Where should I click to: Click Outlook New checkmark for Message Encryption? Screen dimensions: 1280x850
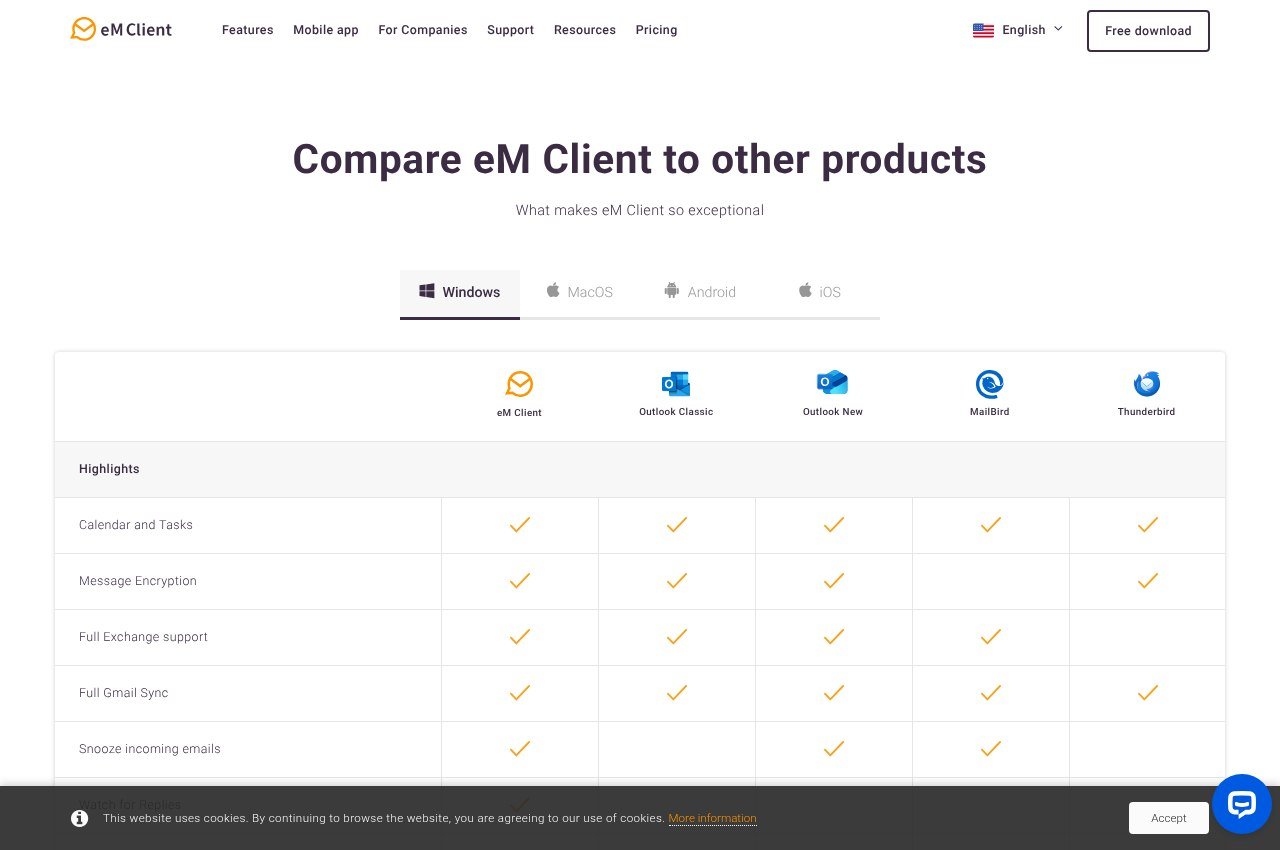(x=833, y=580)
